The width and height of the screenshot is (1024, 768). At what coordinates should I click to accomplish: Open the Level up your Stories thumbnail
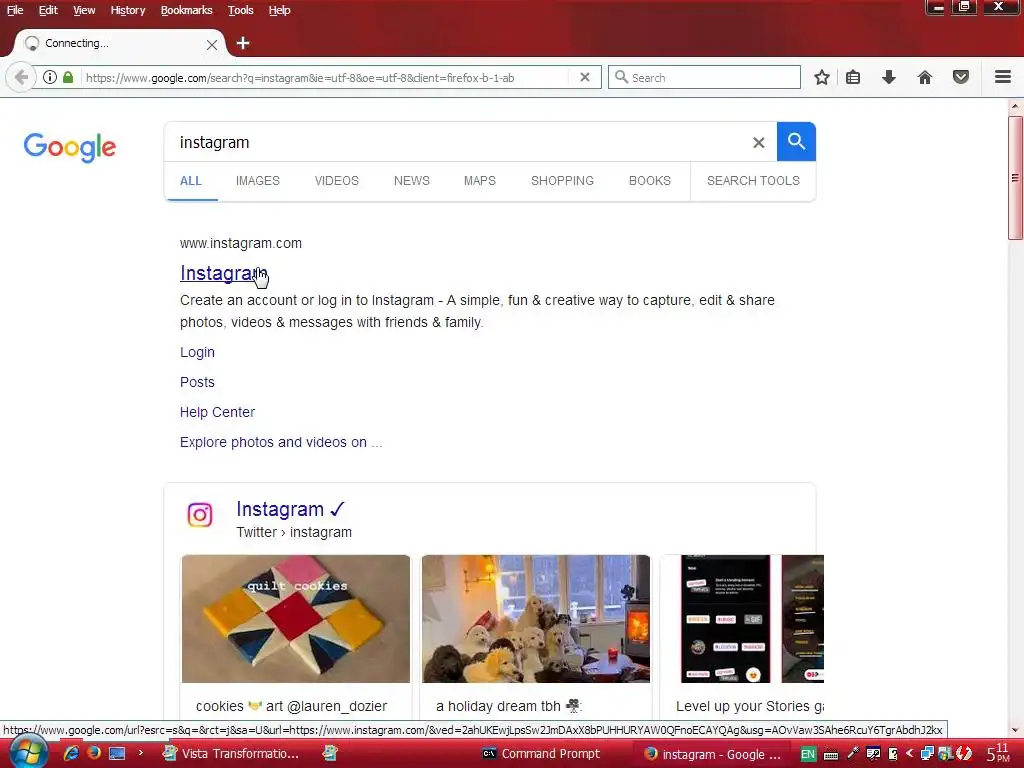point(743,618)
